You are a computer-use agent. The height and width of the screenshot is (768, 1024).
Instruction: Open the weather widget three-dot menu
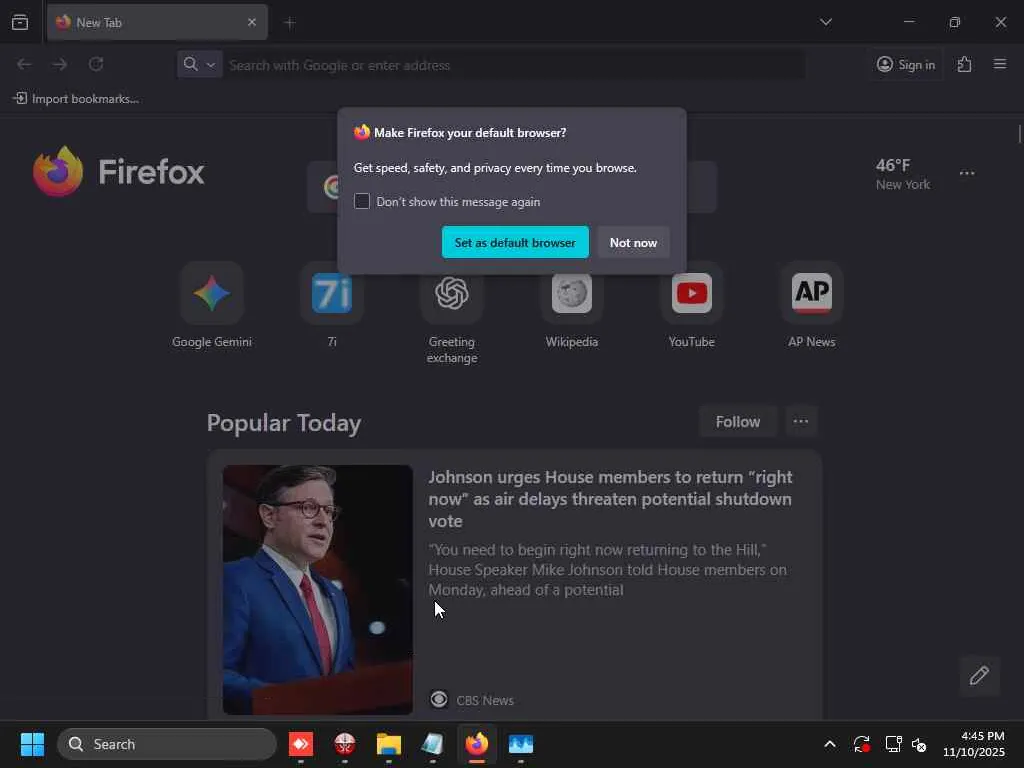point(967,174)
